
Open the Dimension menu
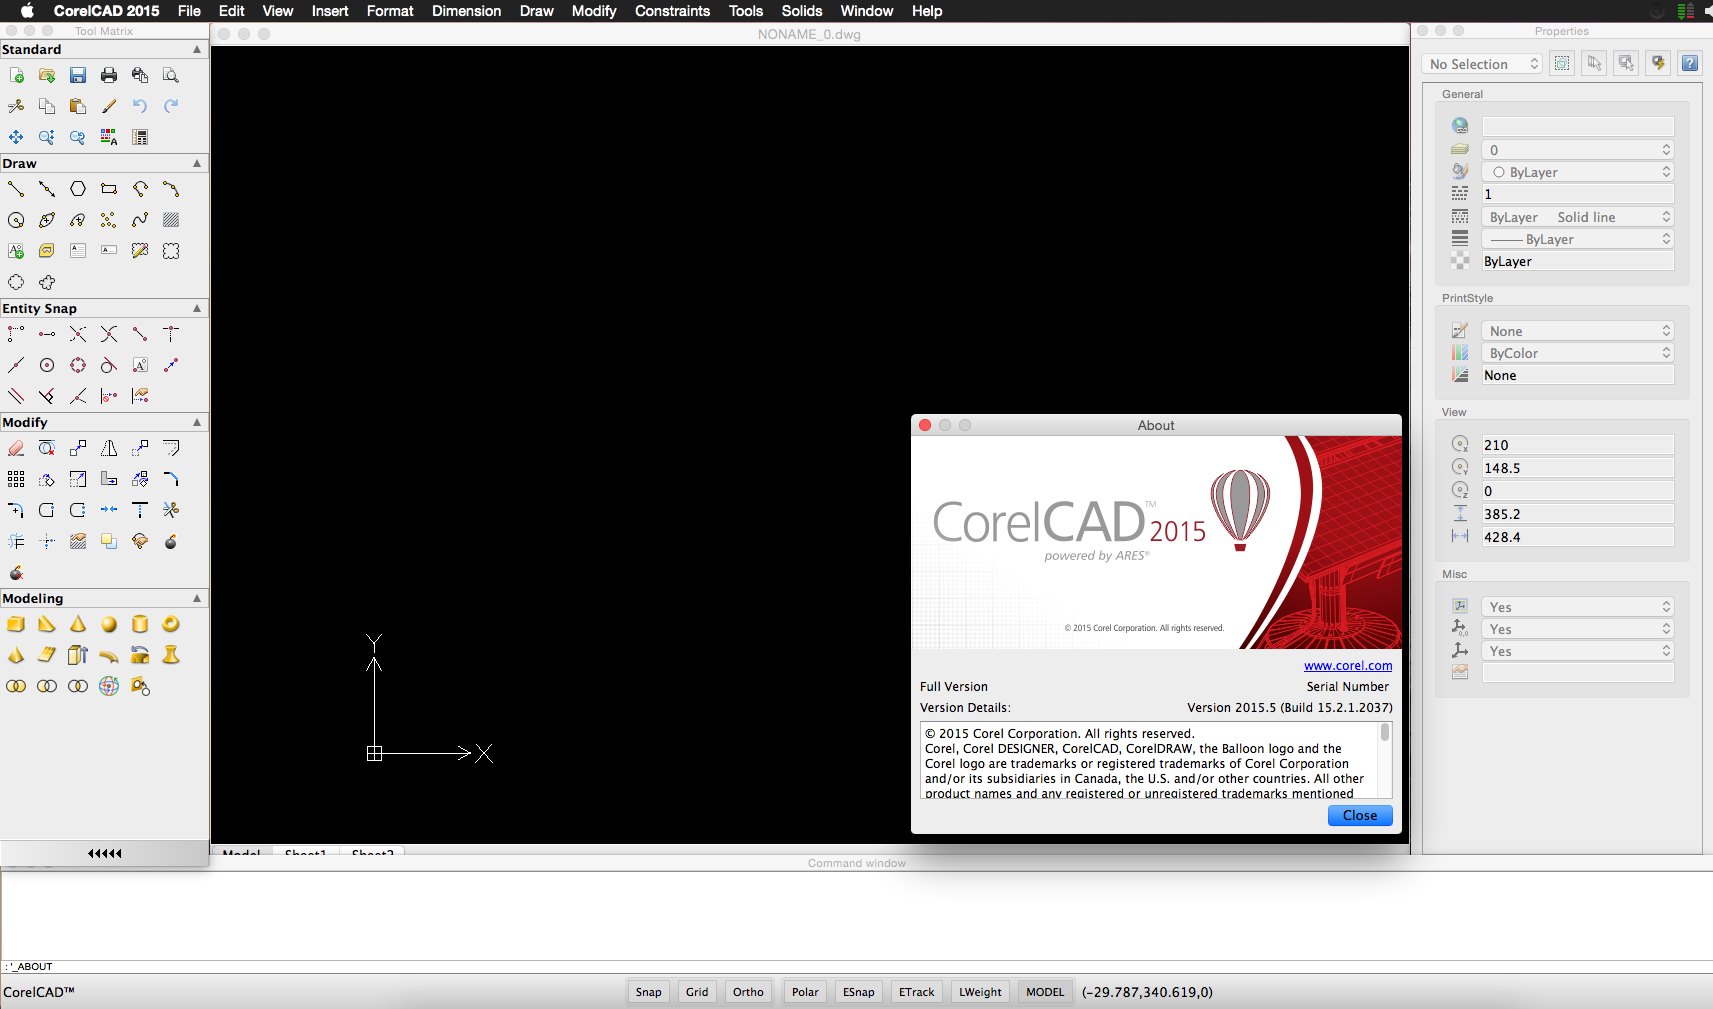click(466, 11)
